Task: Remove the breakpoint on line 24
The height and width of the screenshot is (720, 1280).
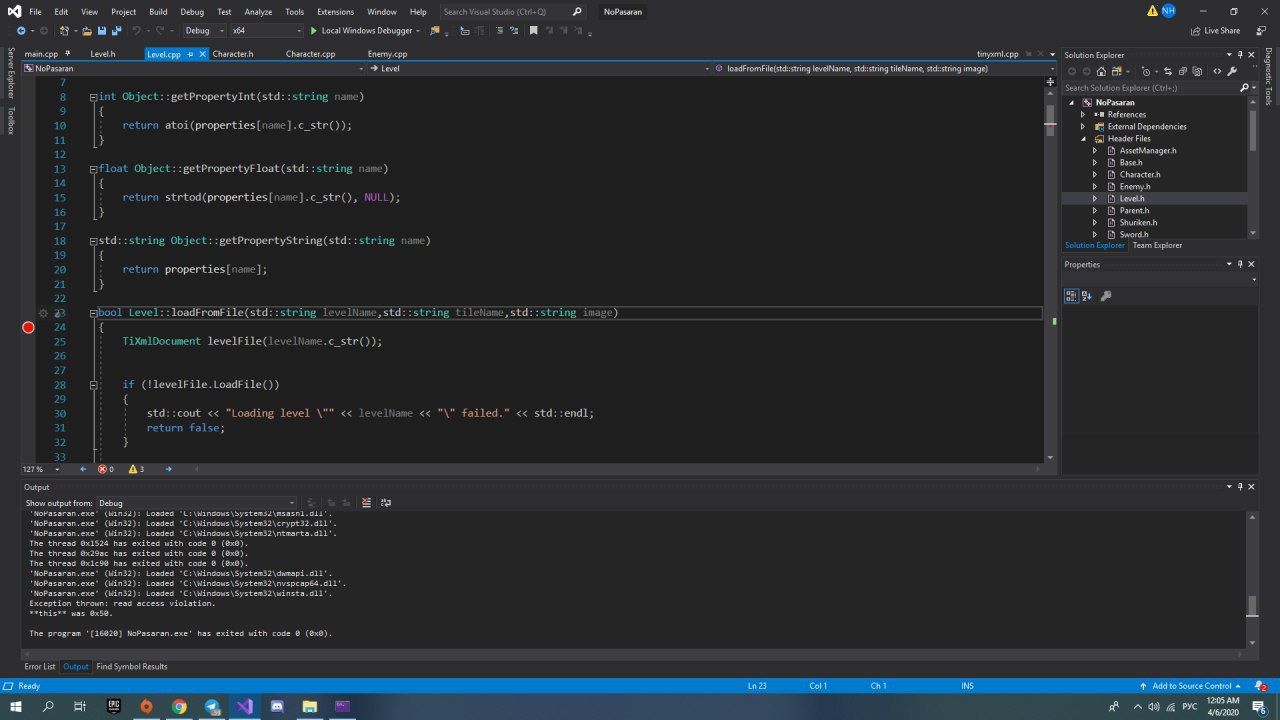Action: (28, 327)
